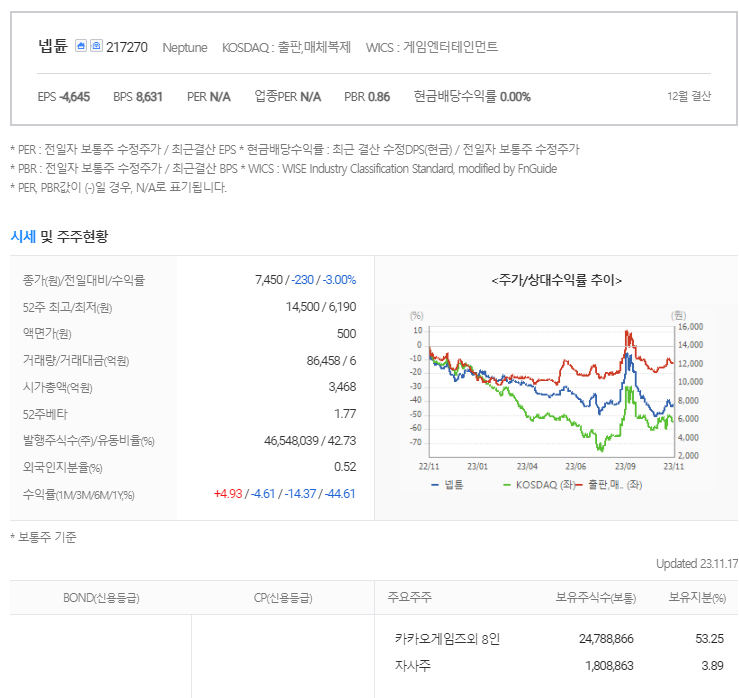The height and width of the screenshot is (698, 739).
Task: Select the face value 500
Action: coord(346,334)
